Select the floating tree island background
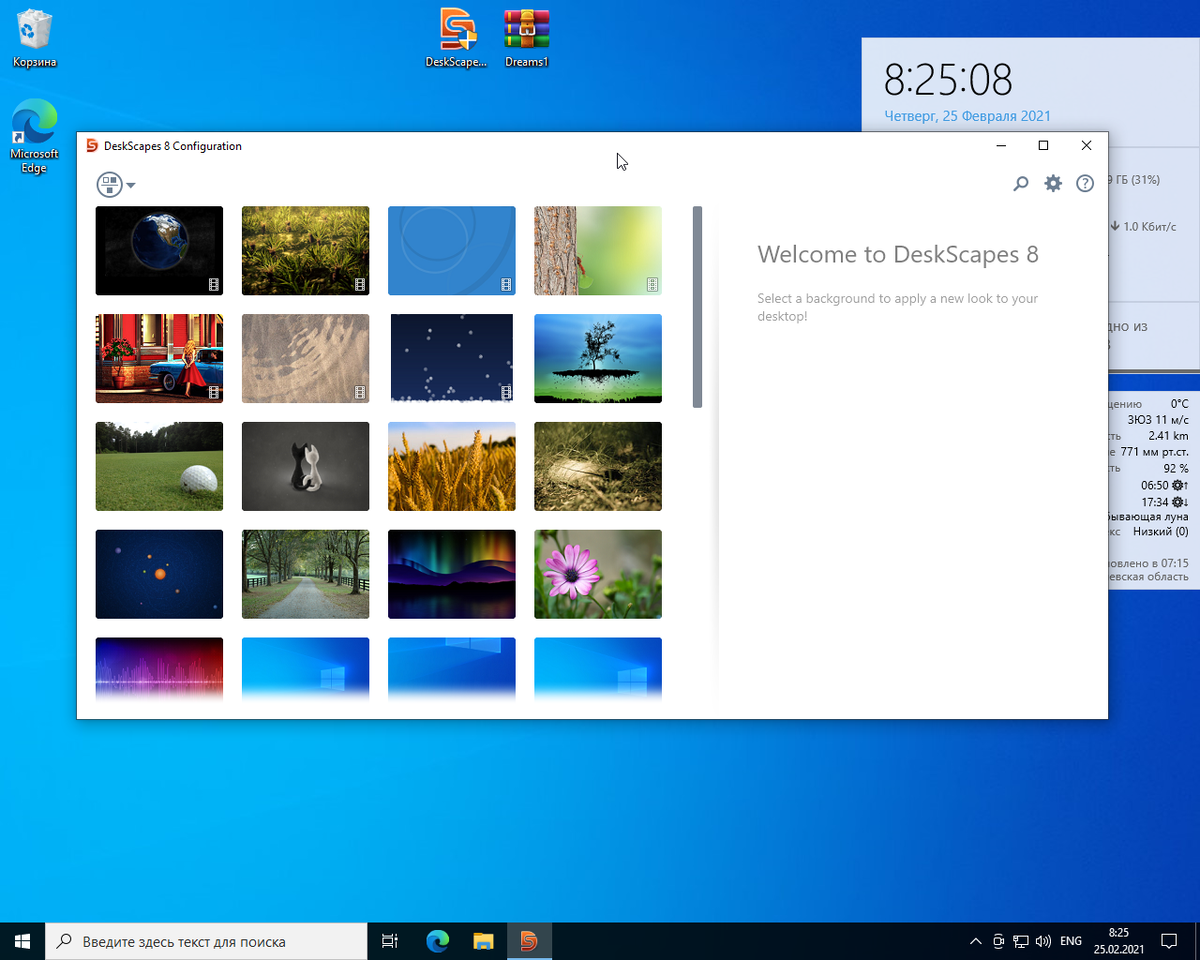 [597, 359]
